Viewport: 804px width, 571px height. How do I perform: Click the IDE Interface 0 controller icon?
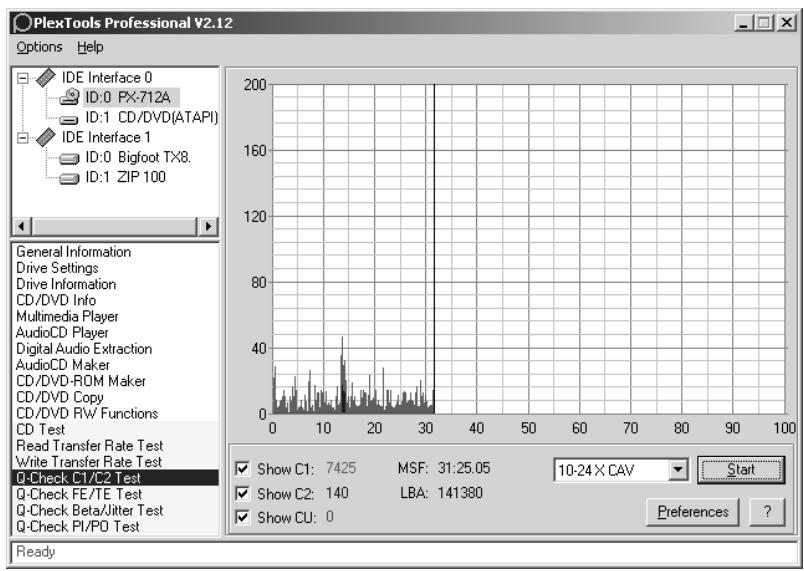point(46,78)
